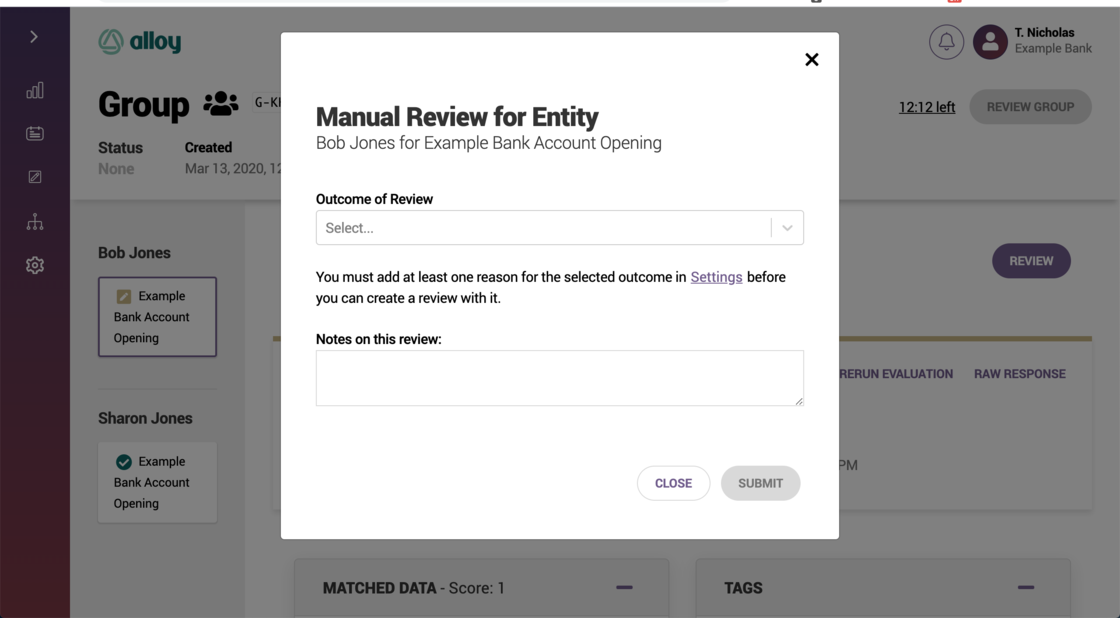Click the dropdown chevron beside Select
1120x618 pixels.
click(x=787, y=227)
